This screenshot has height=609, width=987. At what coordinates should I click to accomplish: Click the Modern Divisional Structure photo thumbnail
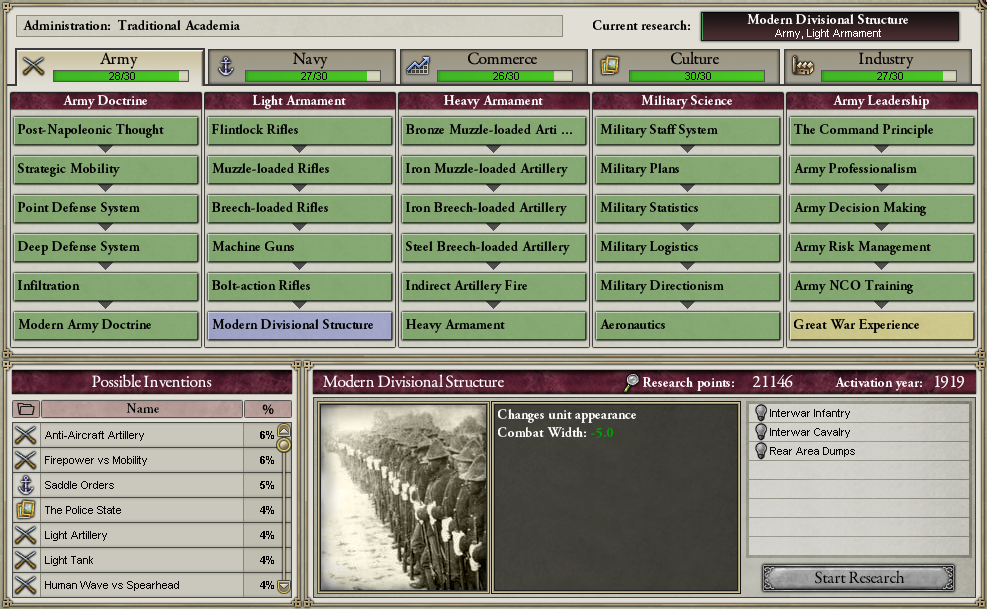(403, 498)
